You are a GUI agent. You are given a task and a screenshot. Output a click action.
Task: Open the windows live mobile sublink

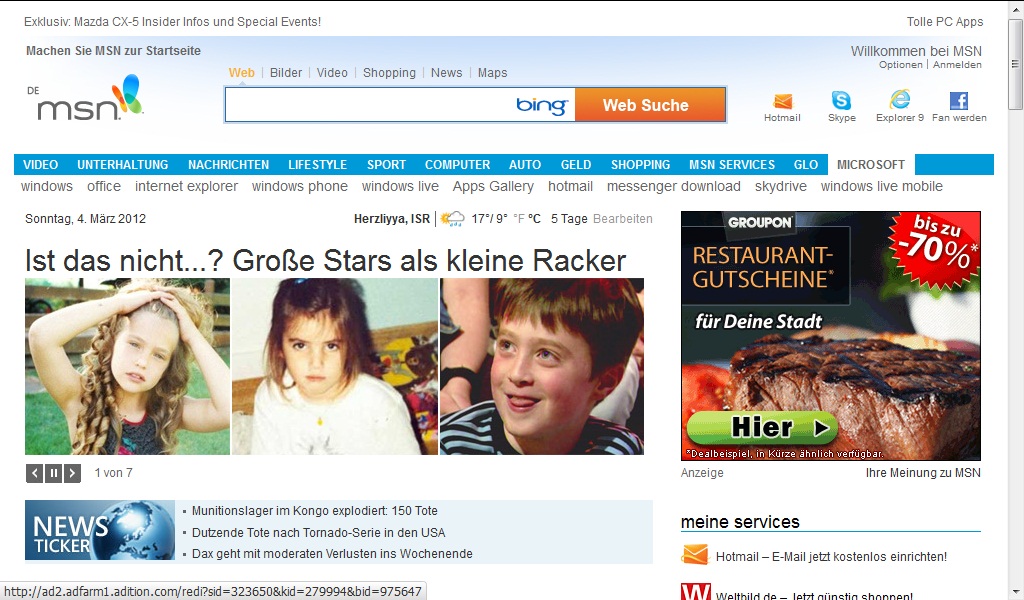(882, 186)
